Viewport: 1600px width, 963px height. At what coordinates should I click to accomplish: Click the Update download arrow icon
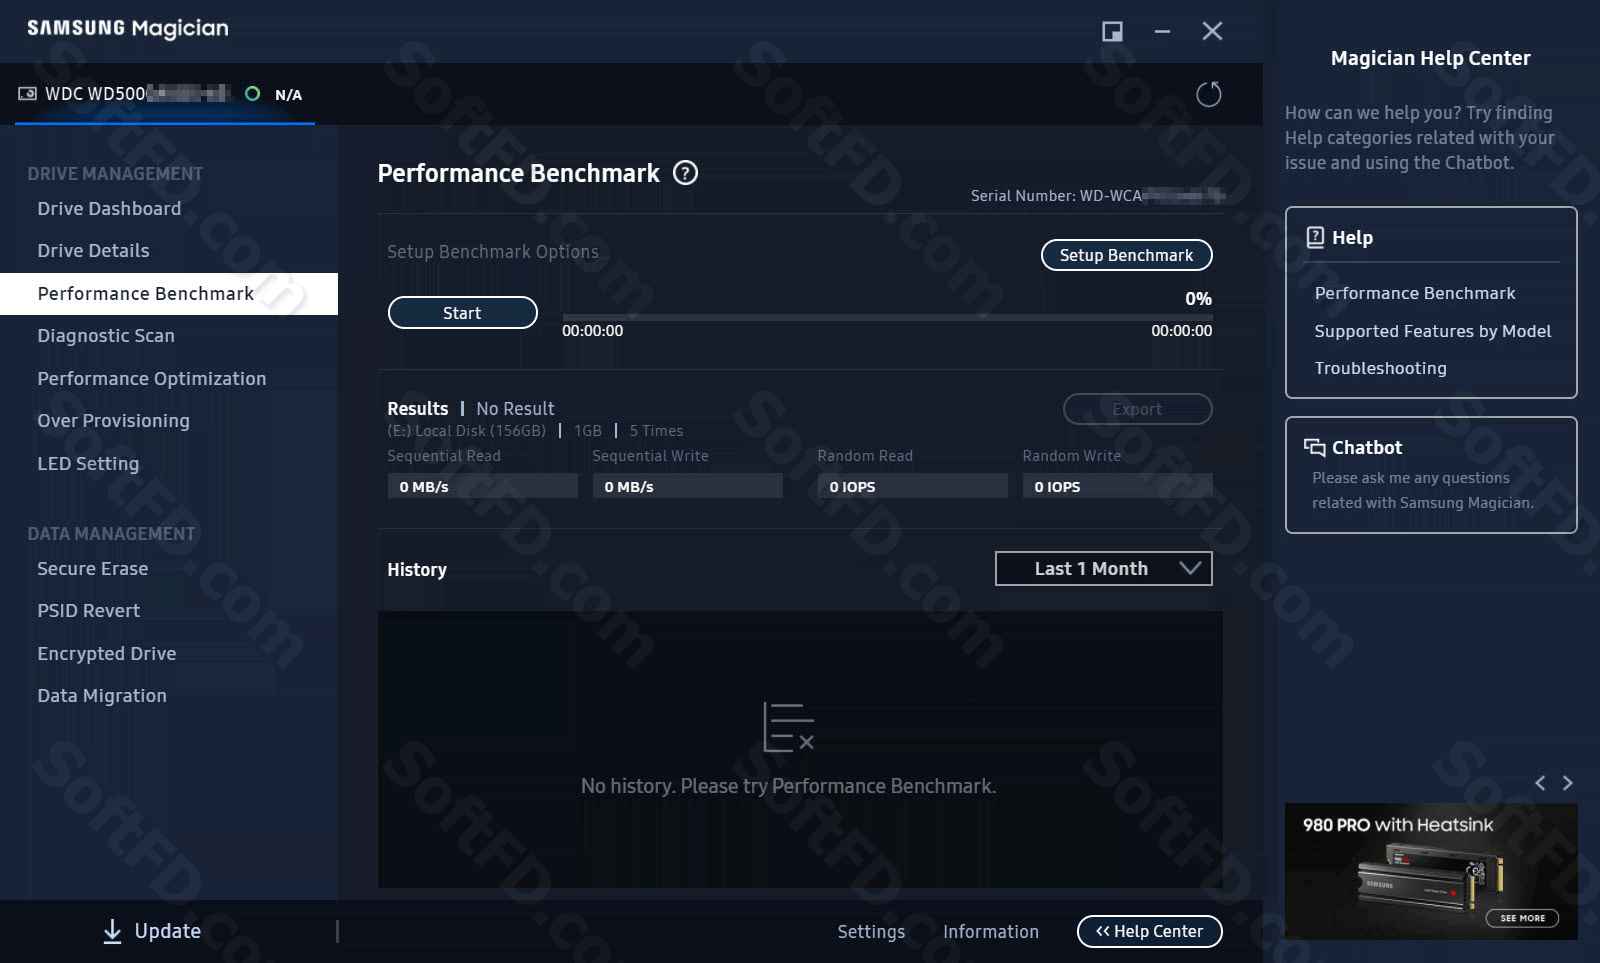click(113, 932)
